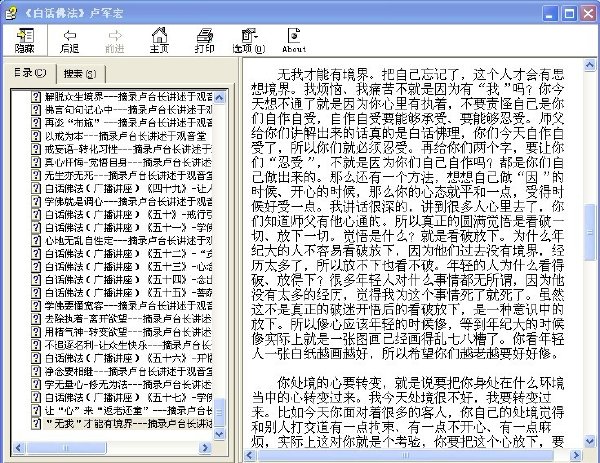
Task: Open topic 佛言句句记心中 in contents tree
Action: [128, 109]
